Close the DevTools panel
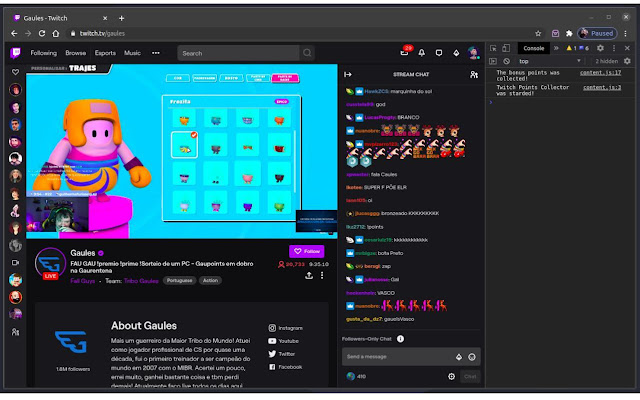 [627, 48]
